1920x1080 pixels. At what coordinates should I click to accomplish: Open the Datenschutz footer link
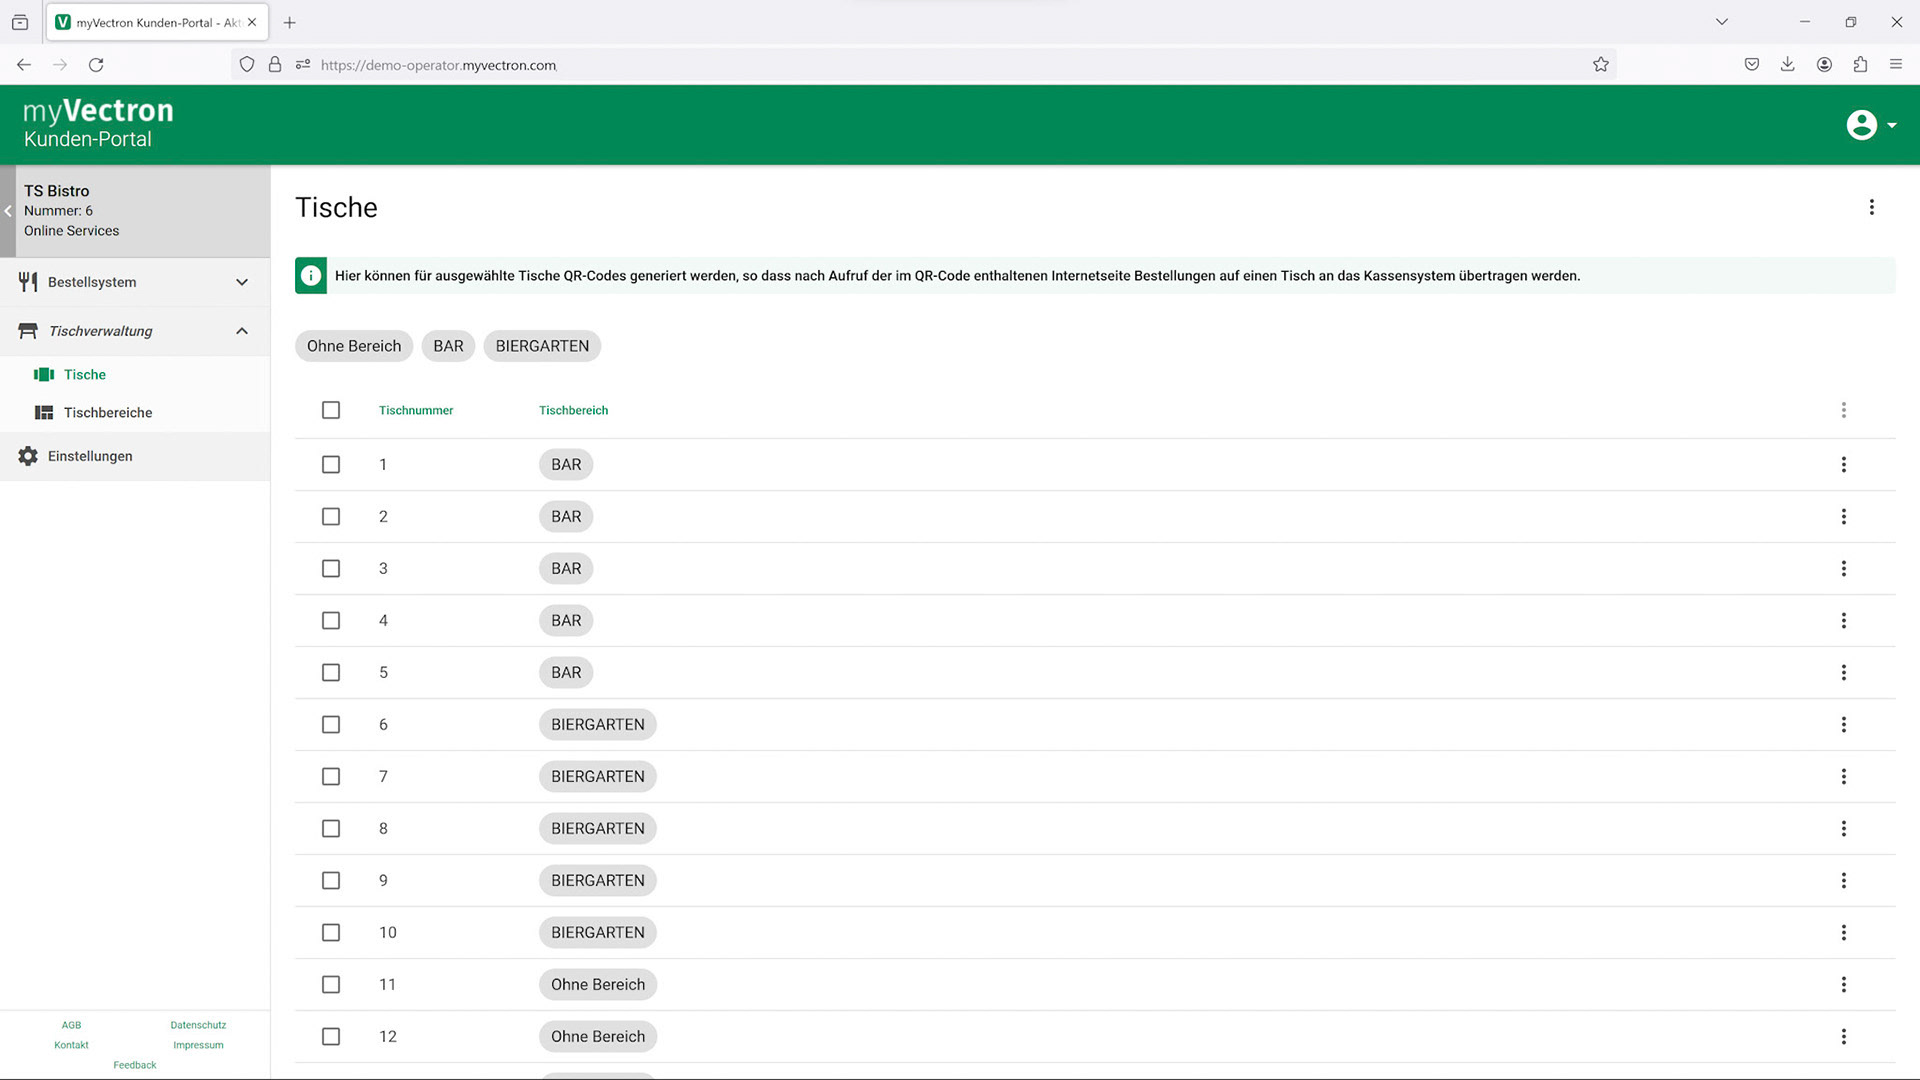198,1025
